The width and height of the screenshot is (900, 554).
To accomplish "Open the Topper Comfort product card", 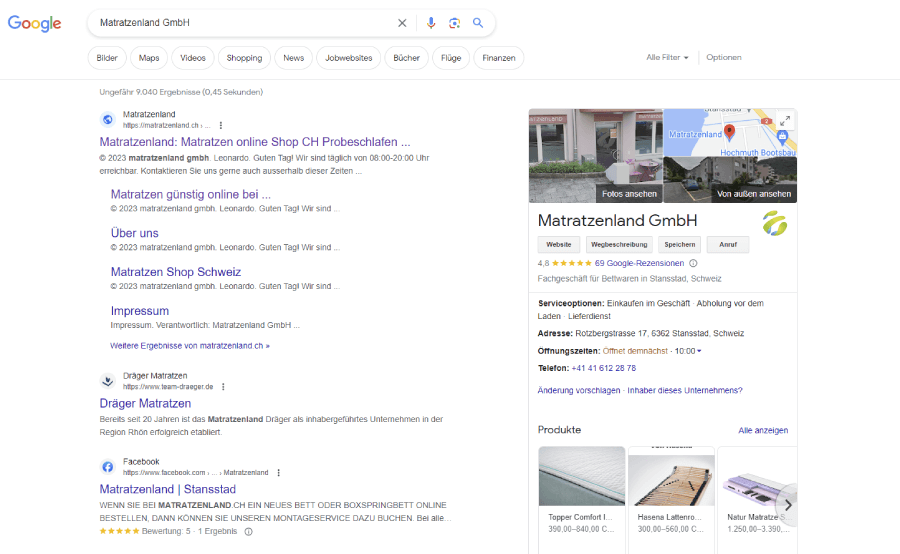I will coord(581,499).
